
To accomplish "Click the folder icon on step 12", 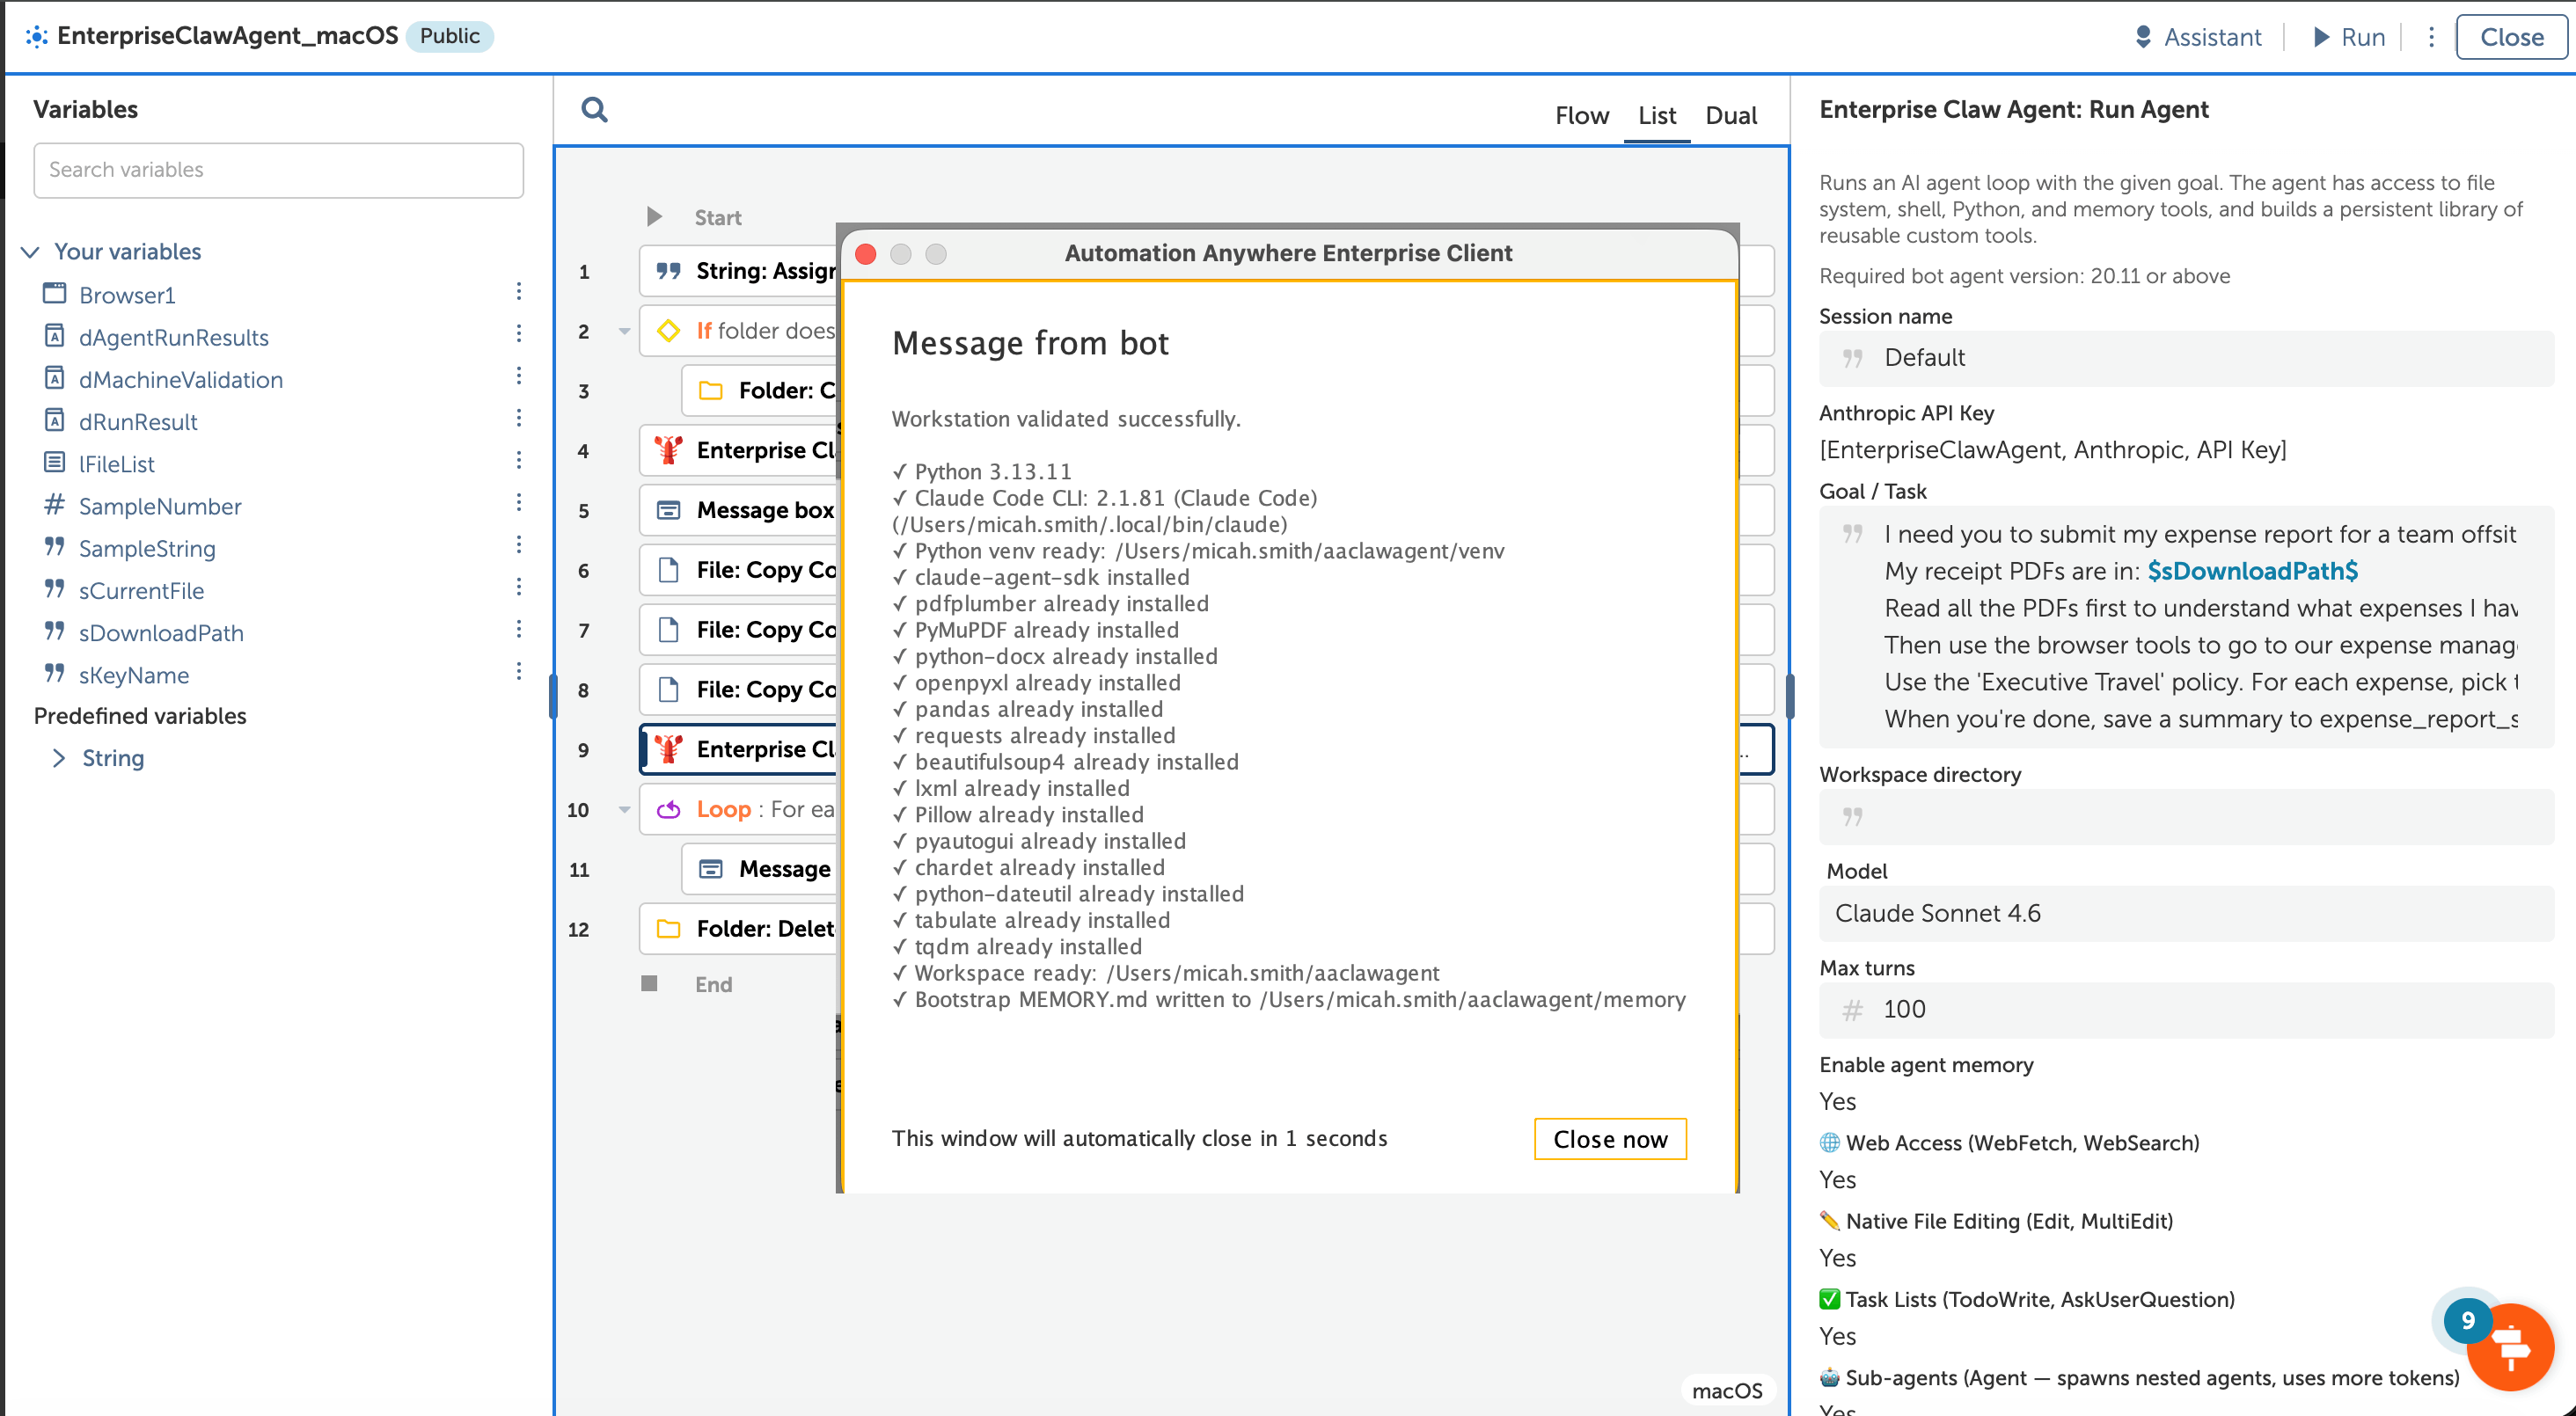I will [x=668, y=929].
